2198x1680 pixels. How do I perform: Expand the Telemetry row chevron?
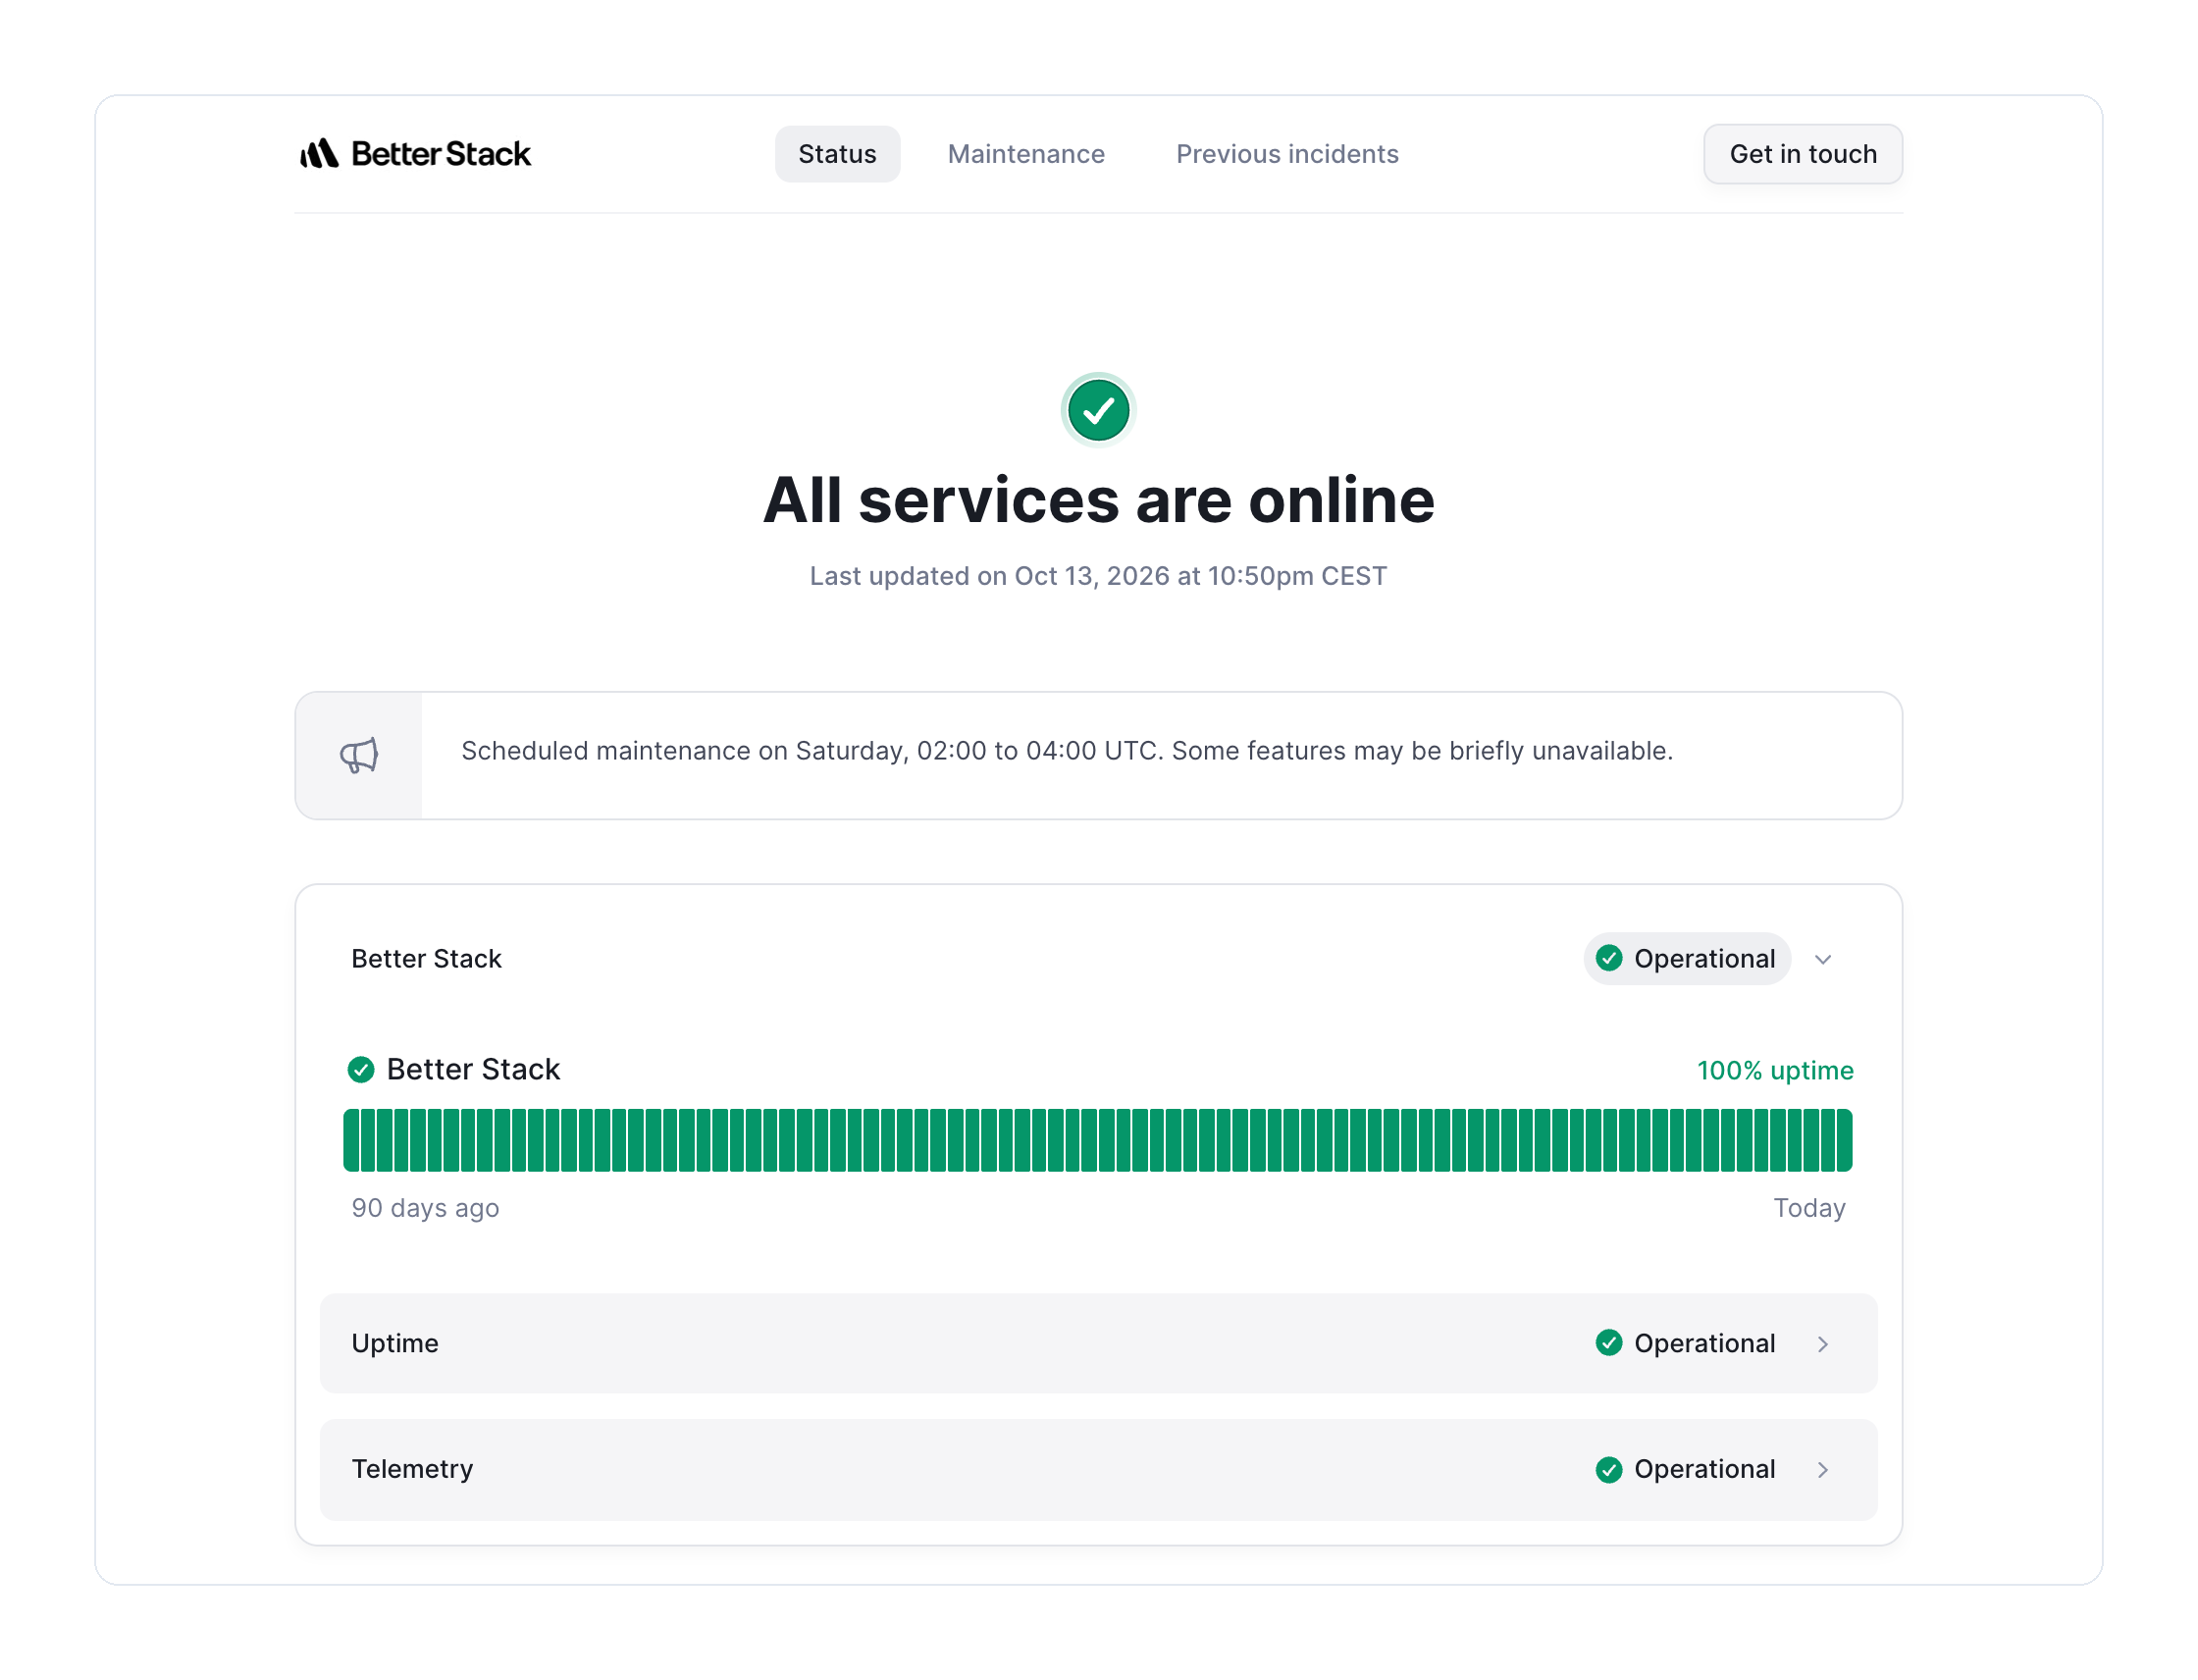coord(1822,1469)
